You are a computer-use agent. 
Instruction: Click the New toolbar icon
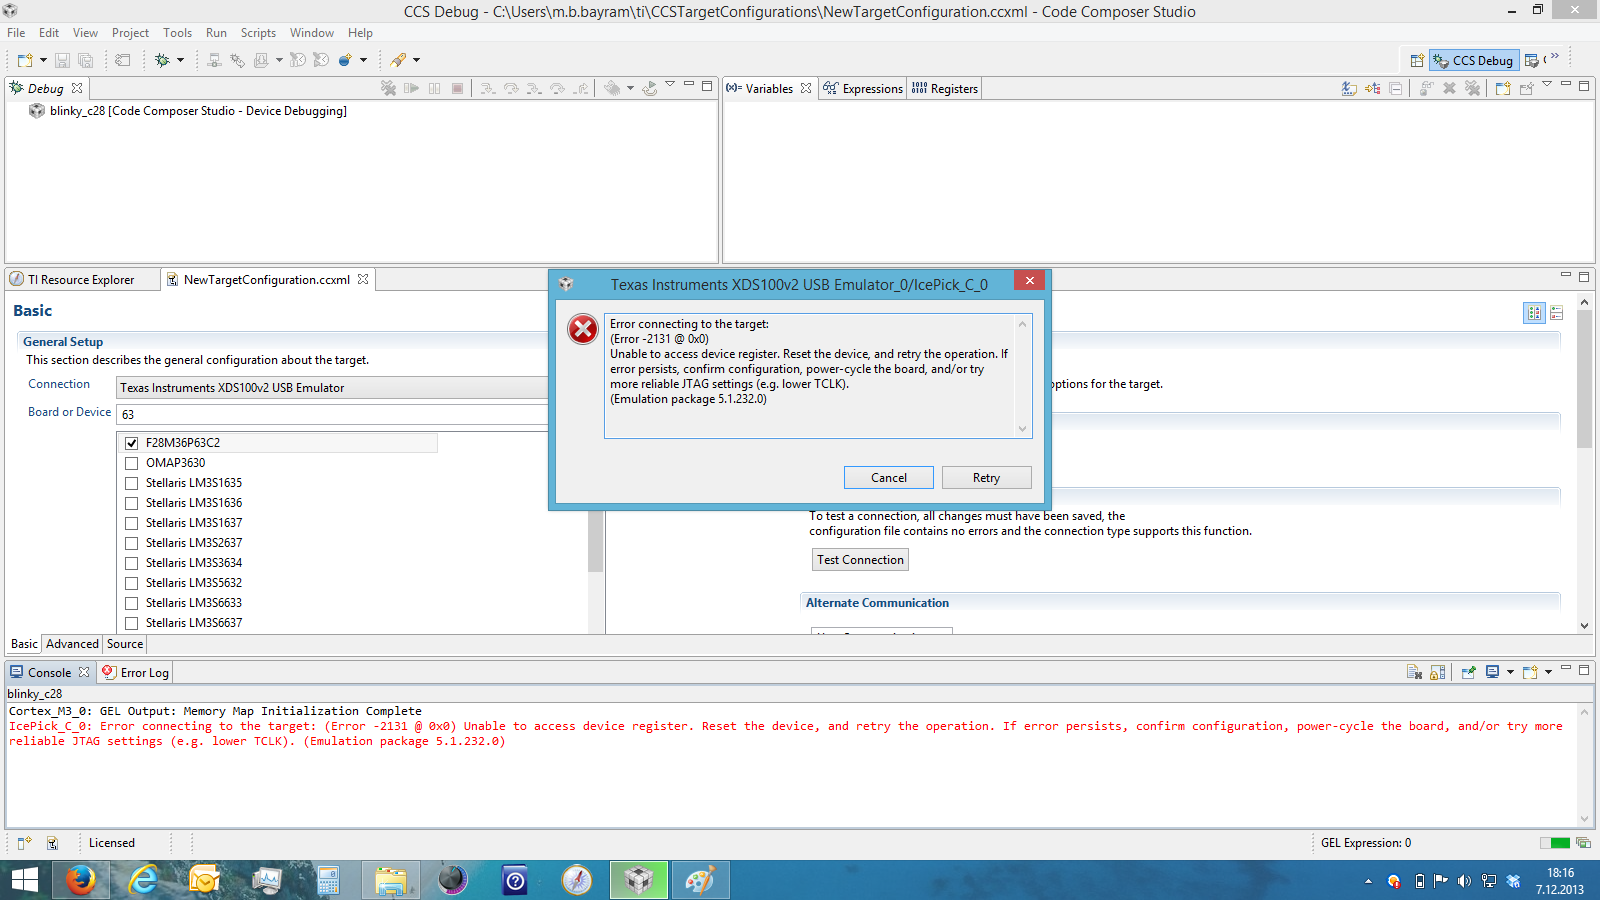tap(25, 60)
